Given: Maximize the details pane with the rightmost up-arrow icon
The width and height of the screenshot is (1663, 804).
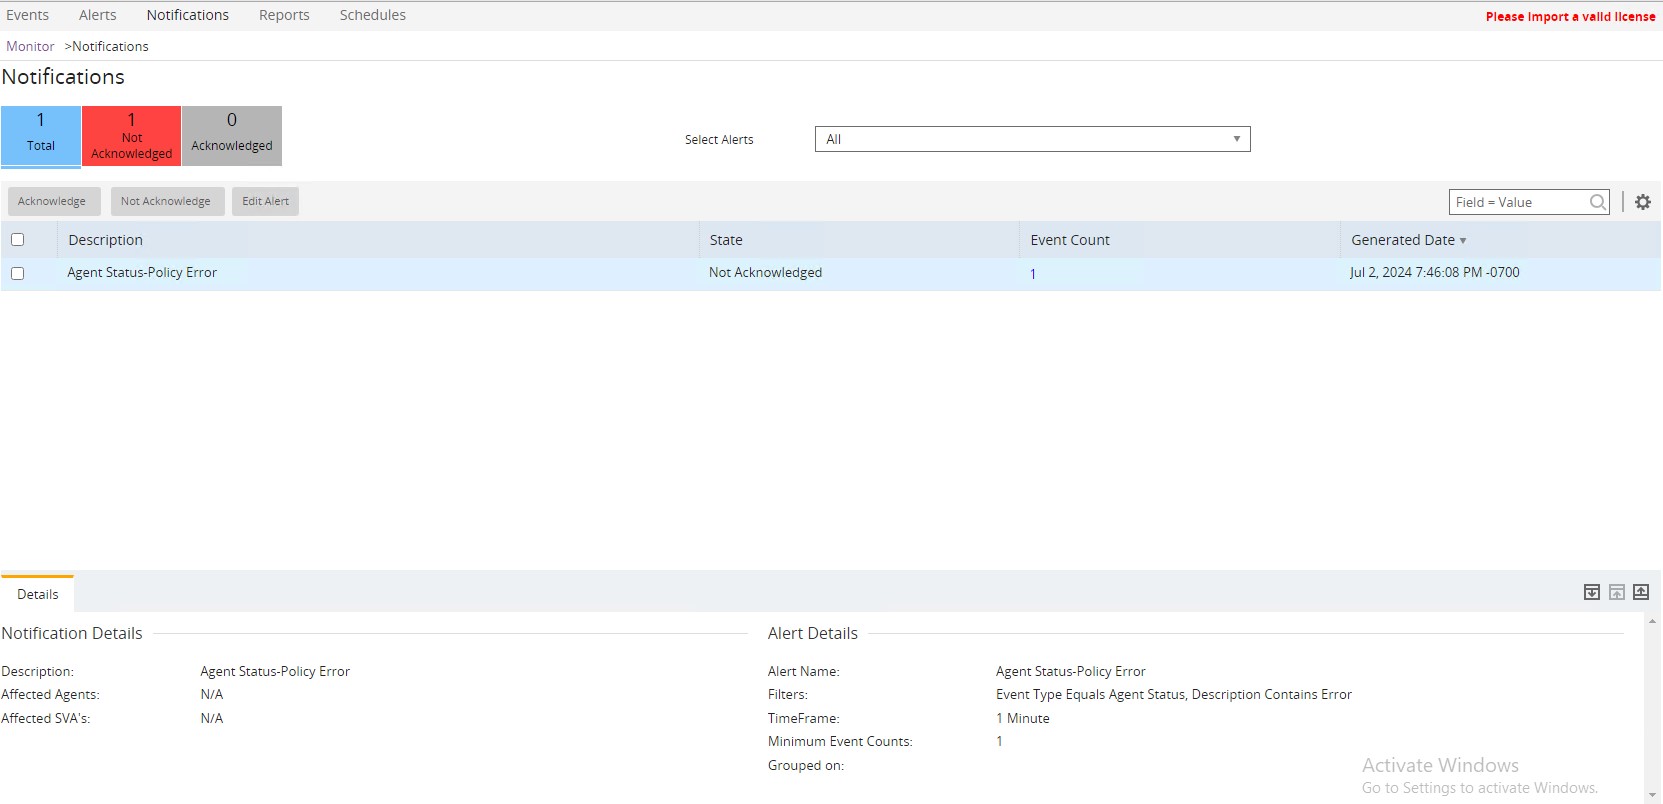Looking at the screenshot, I should click(1641, 592).
